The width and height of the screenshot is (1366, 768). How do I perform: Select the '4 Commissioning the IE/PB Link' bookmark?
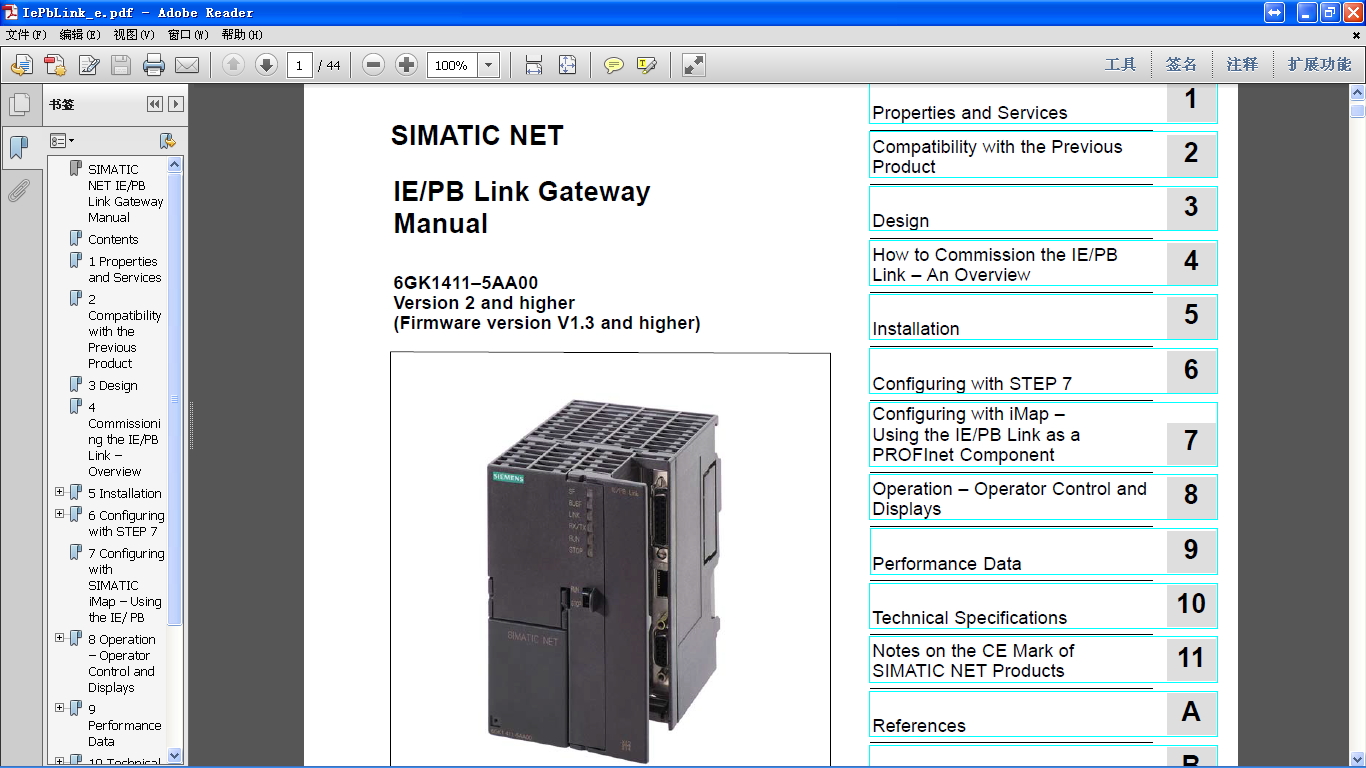coord(124,439)
